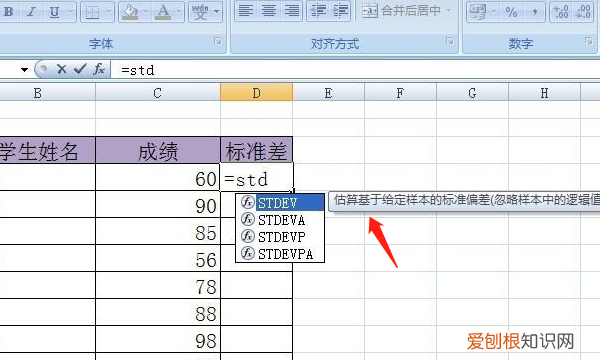Click 合并后居中 merge and center
Image resolution: width=600 pixels, height=360 pixels.
pyautogui.click(x=401, y=11)
